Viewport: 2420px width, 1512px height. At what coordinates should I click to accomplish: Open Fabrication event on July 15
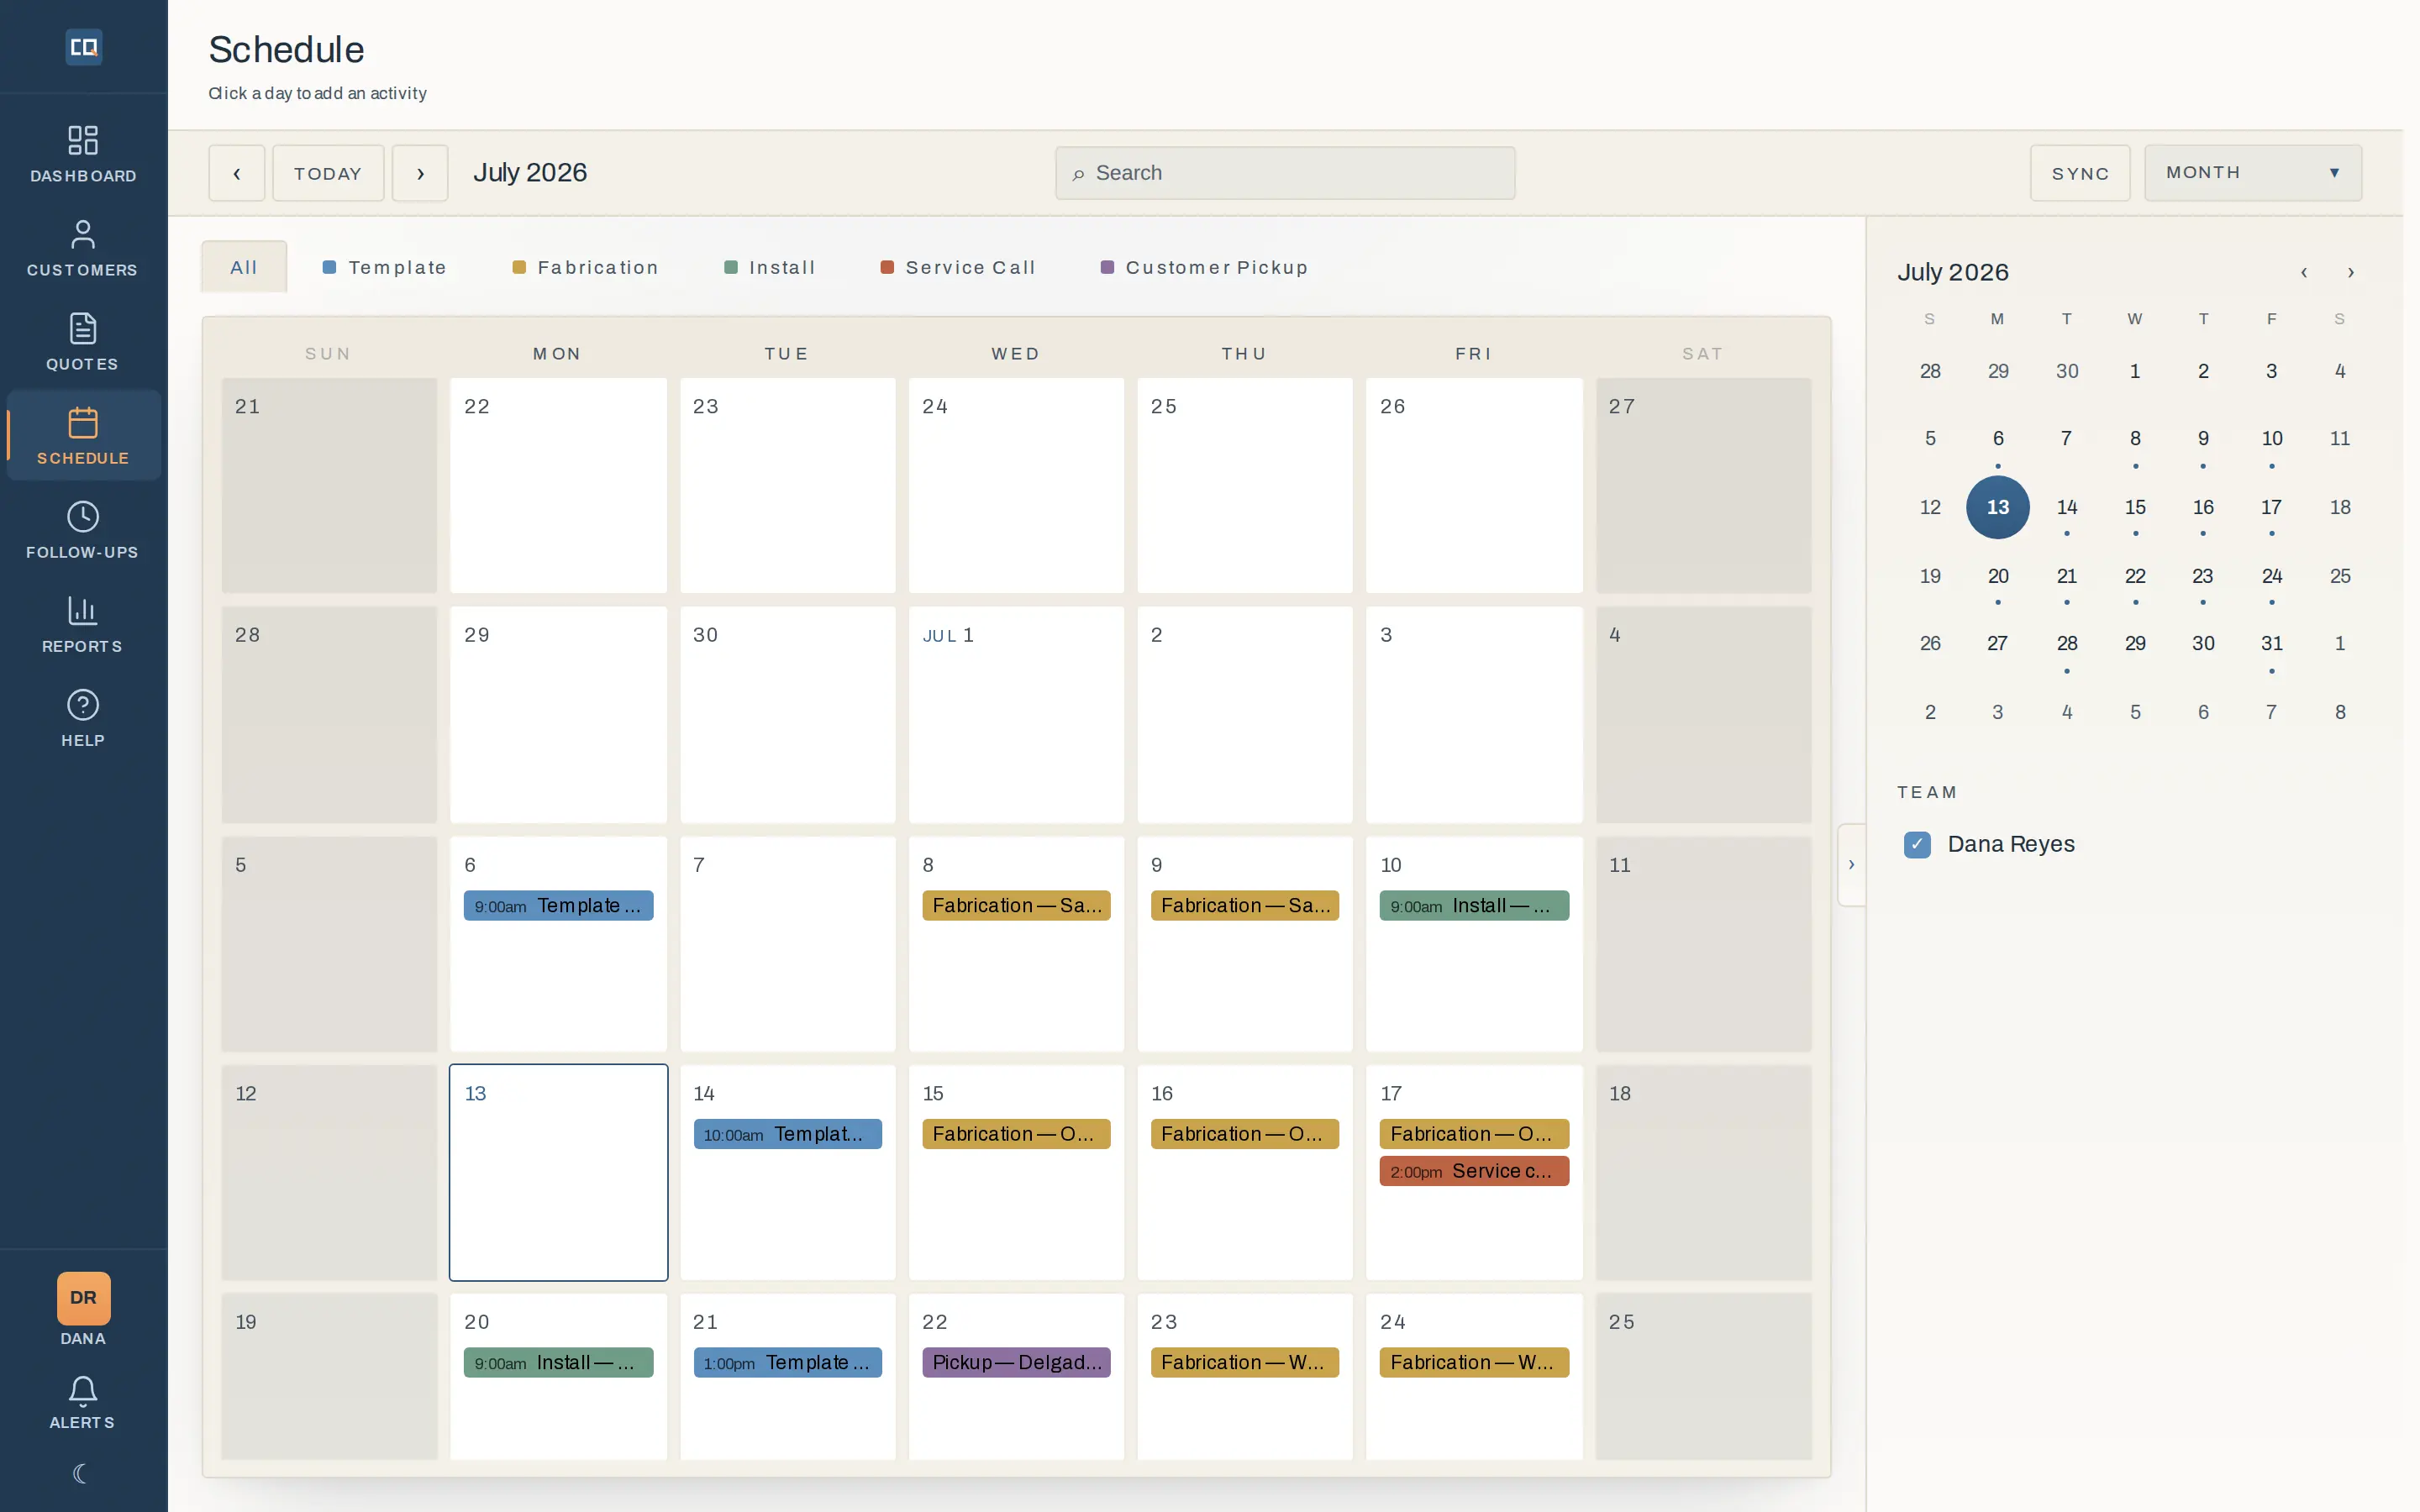click(1016, 1134)
